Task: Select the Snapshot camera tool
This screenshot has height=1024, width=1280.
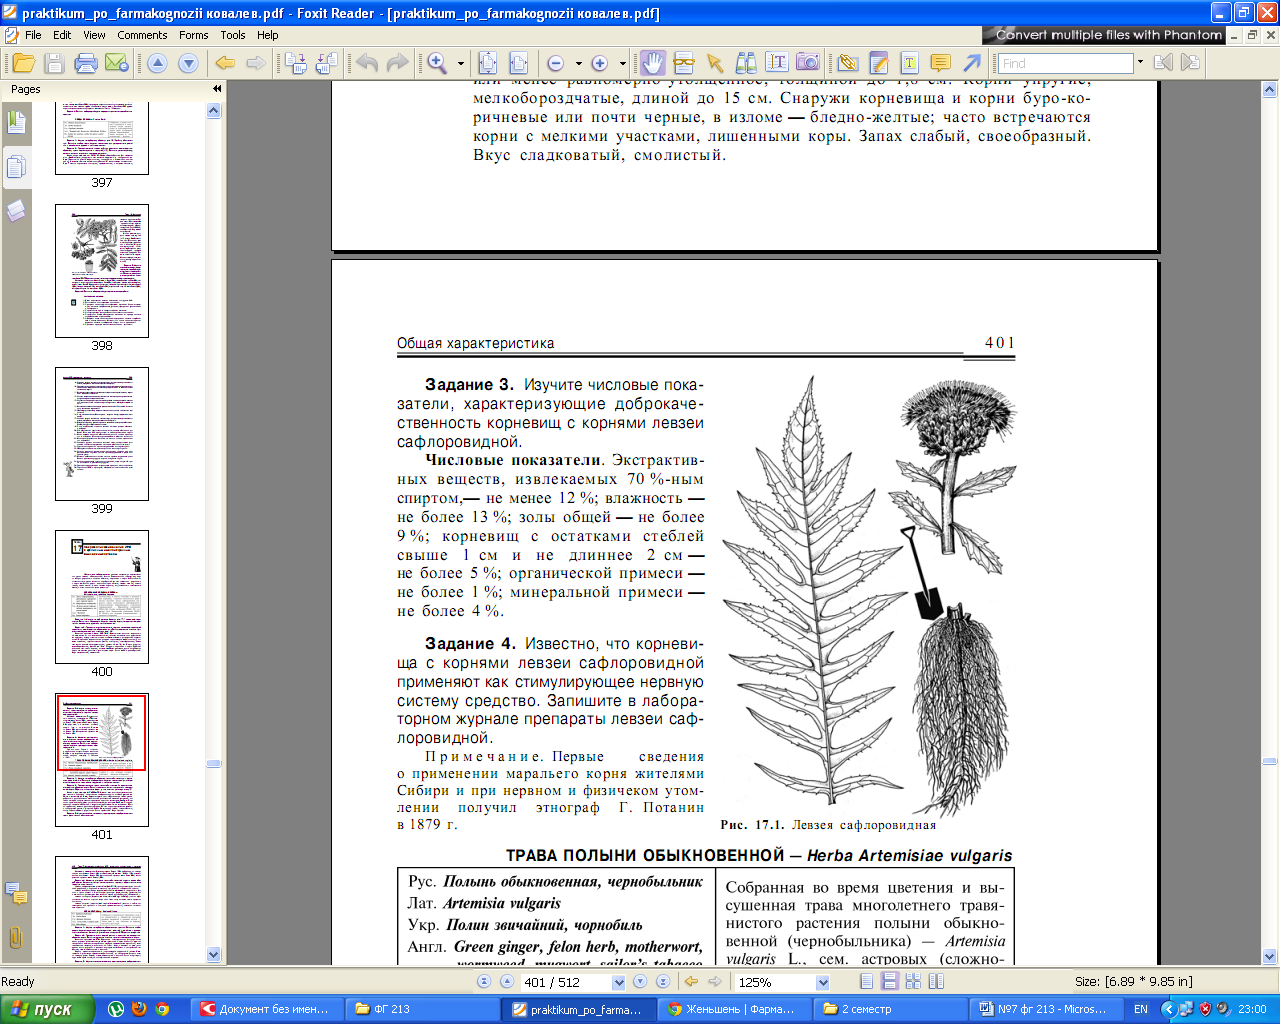Action: point(808,63)
